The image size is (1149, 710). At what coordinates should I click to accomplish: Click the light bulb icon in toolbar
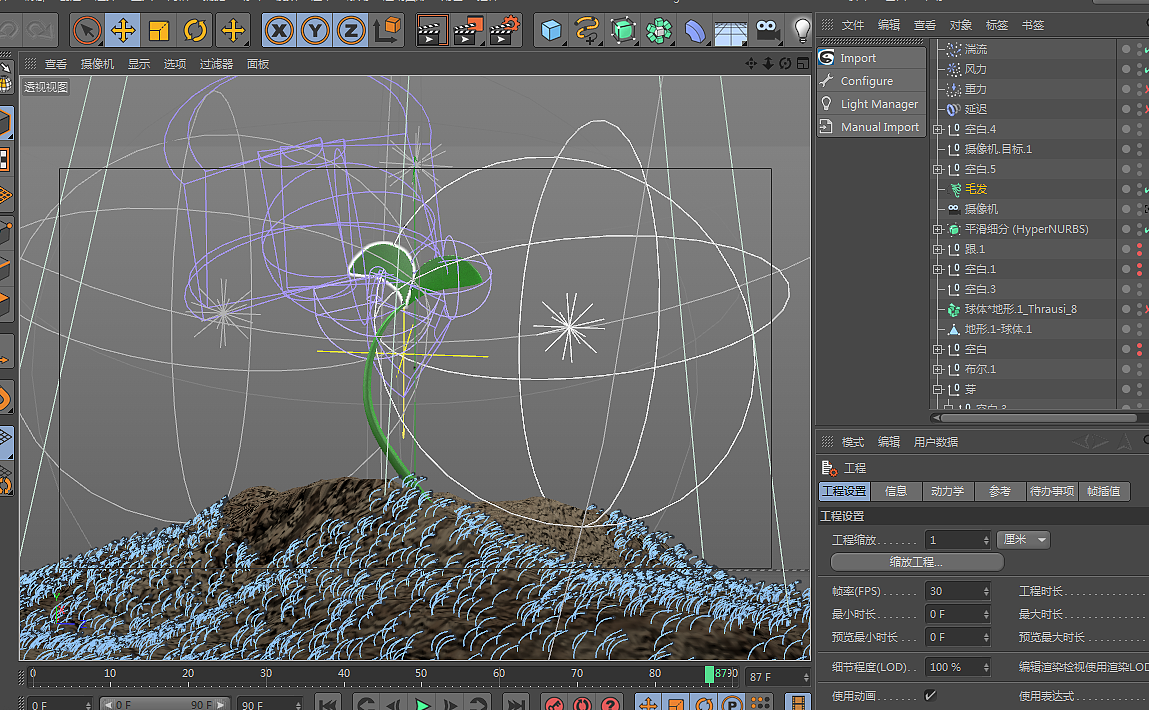(801, 31)
